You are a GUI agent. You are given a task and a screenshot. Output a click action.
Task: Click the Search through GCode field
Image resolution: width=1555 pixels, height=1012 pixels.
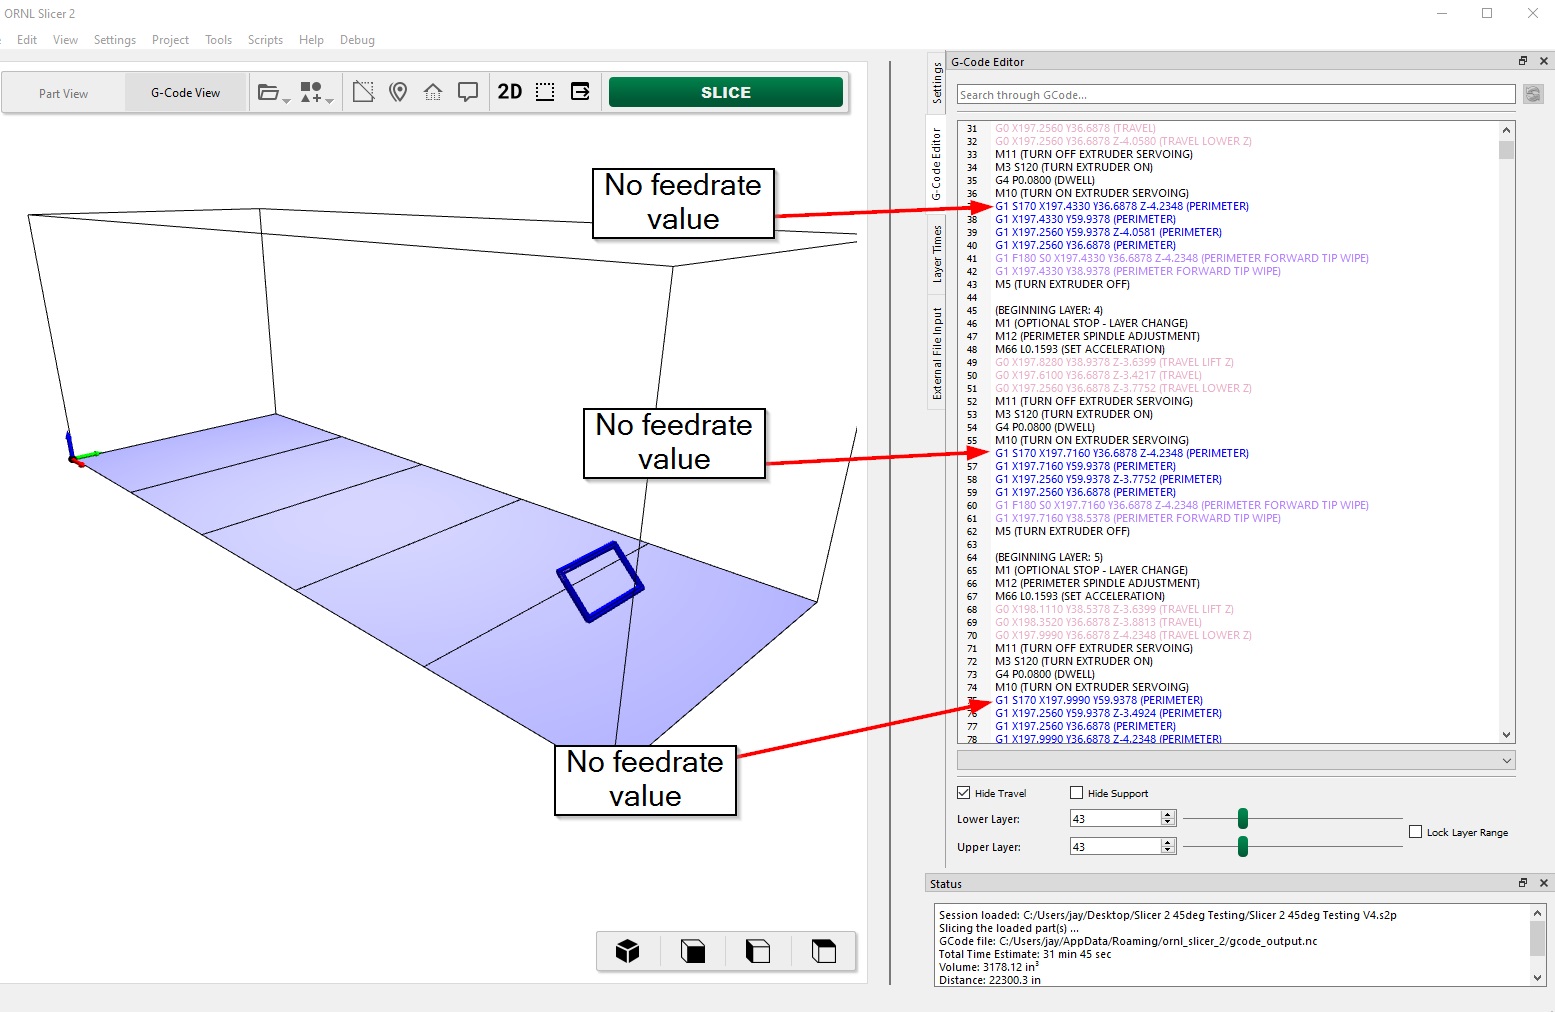1236,95
